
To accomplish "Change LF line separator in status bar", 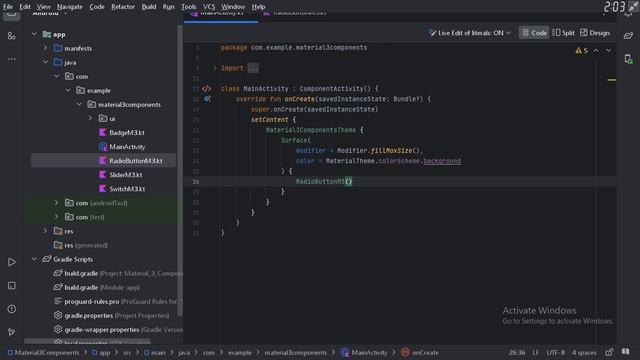I will 536,353.
